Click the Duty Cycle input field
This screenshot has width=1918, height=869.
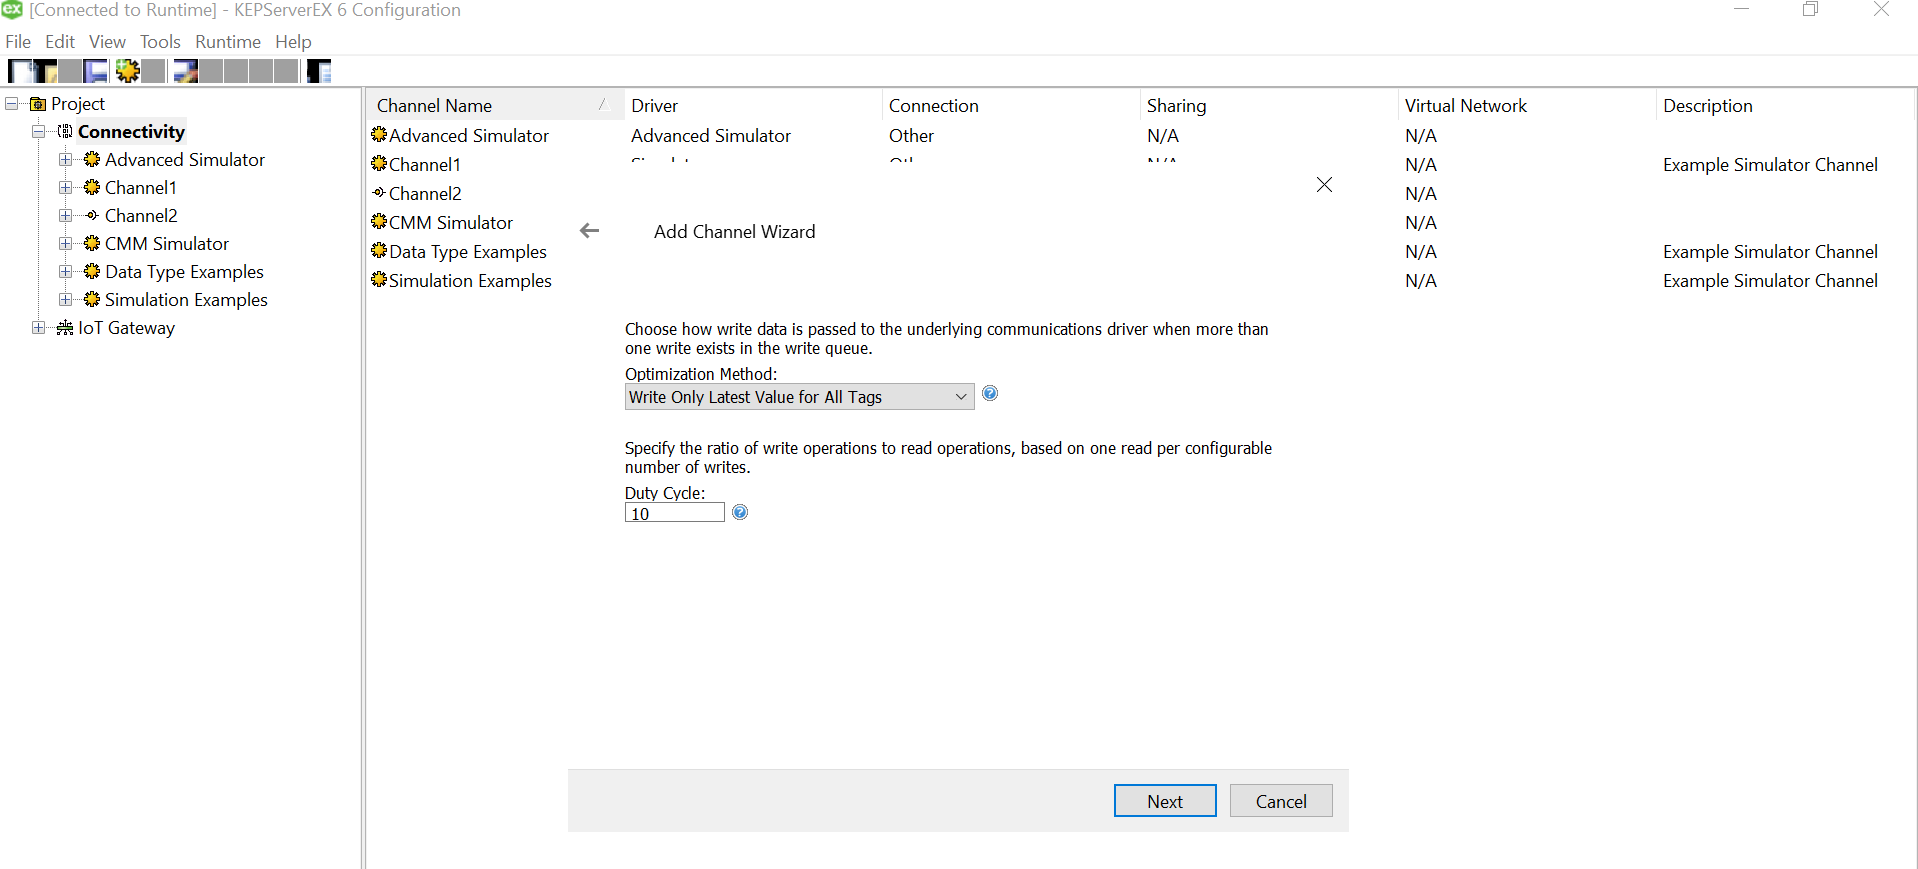(674, 514)
